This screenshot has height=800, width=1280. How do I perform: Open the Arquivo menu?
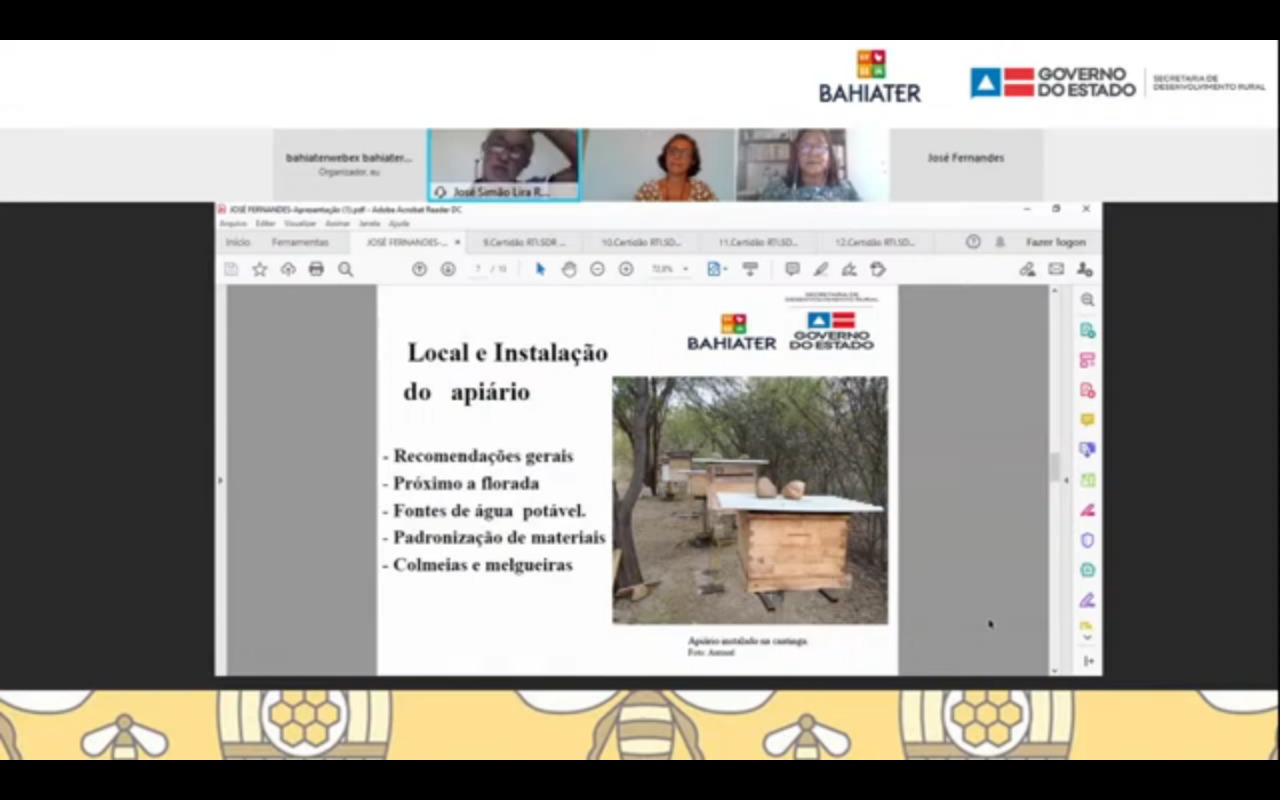[232, 223]
